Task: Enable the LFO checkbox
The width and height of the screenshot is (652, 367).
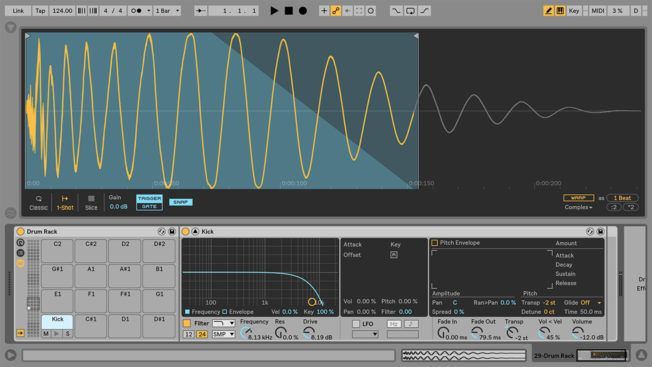Action: point(356,324)
